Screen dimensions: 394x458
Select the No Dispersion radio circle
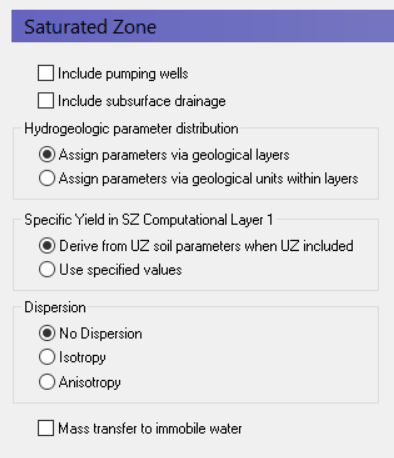(x=47, y=333)
